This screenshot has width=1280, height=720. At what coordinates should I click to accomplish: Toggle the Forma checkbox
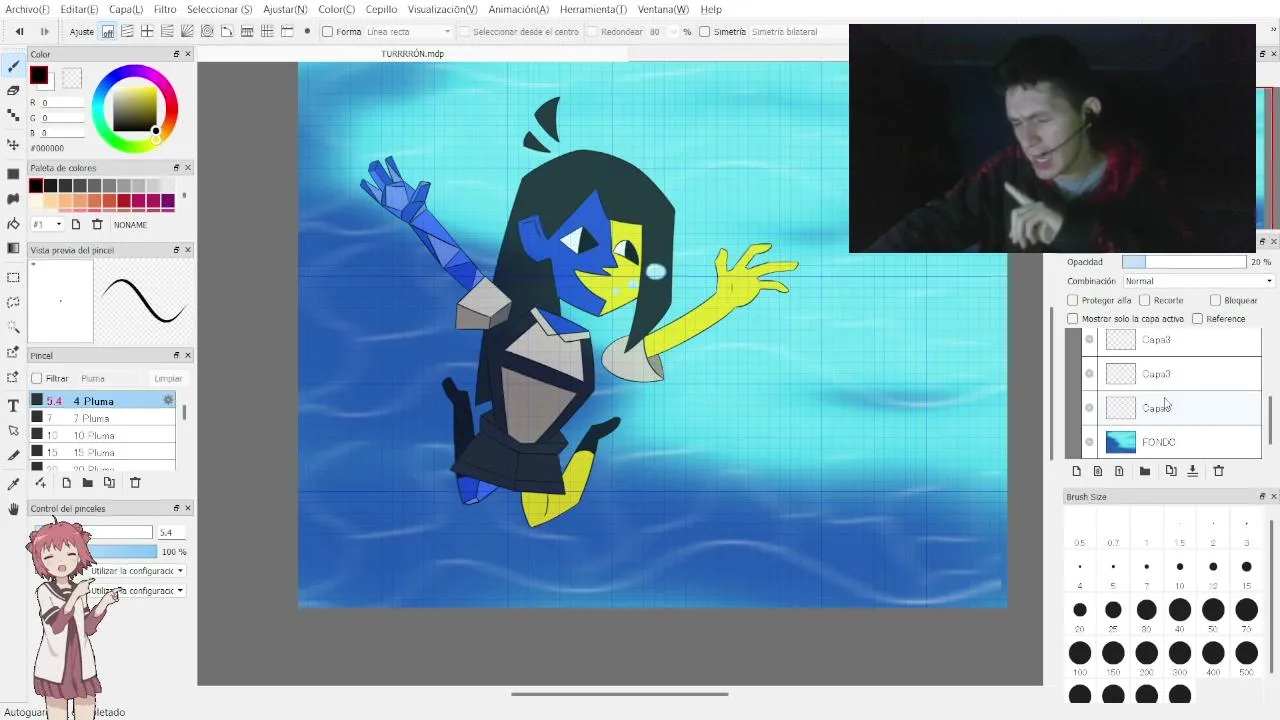click(327, 32)
